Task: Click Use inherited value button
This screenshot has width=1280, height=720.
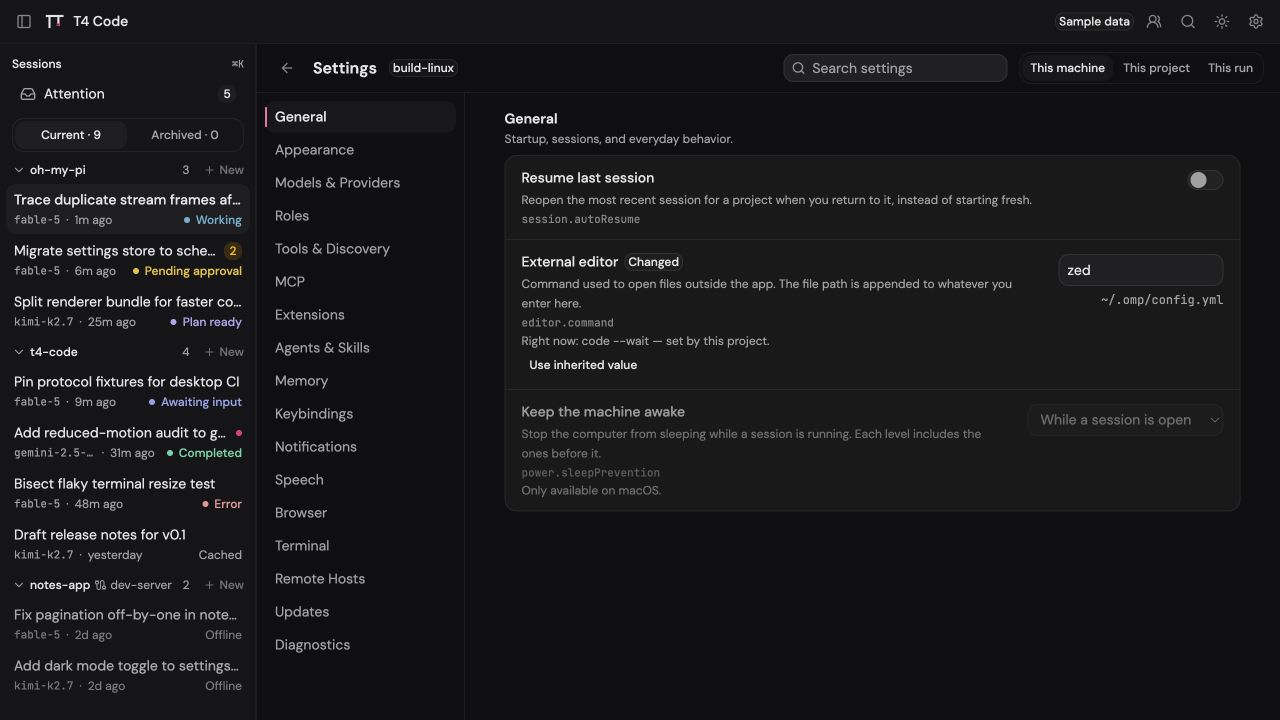Action: pos(583,365)
